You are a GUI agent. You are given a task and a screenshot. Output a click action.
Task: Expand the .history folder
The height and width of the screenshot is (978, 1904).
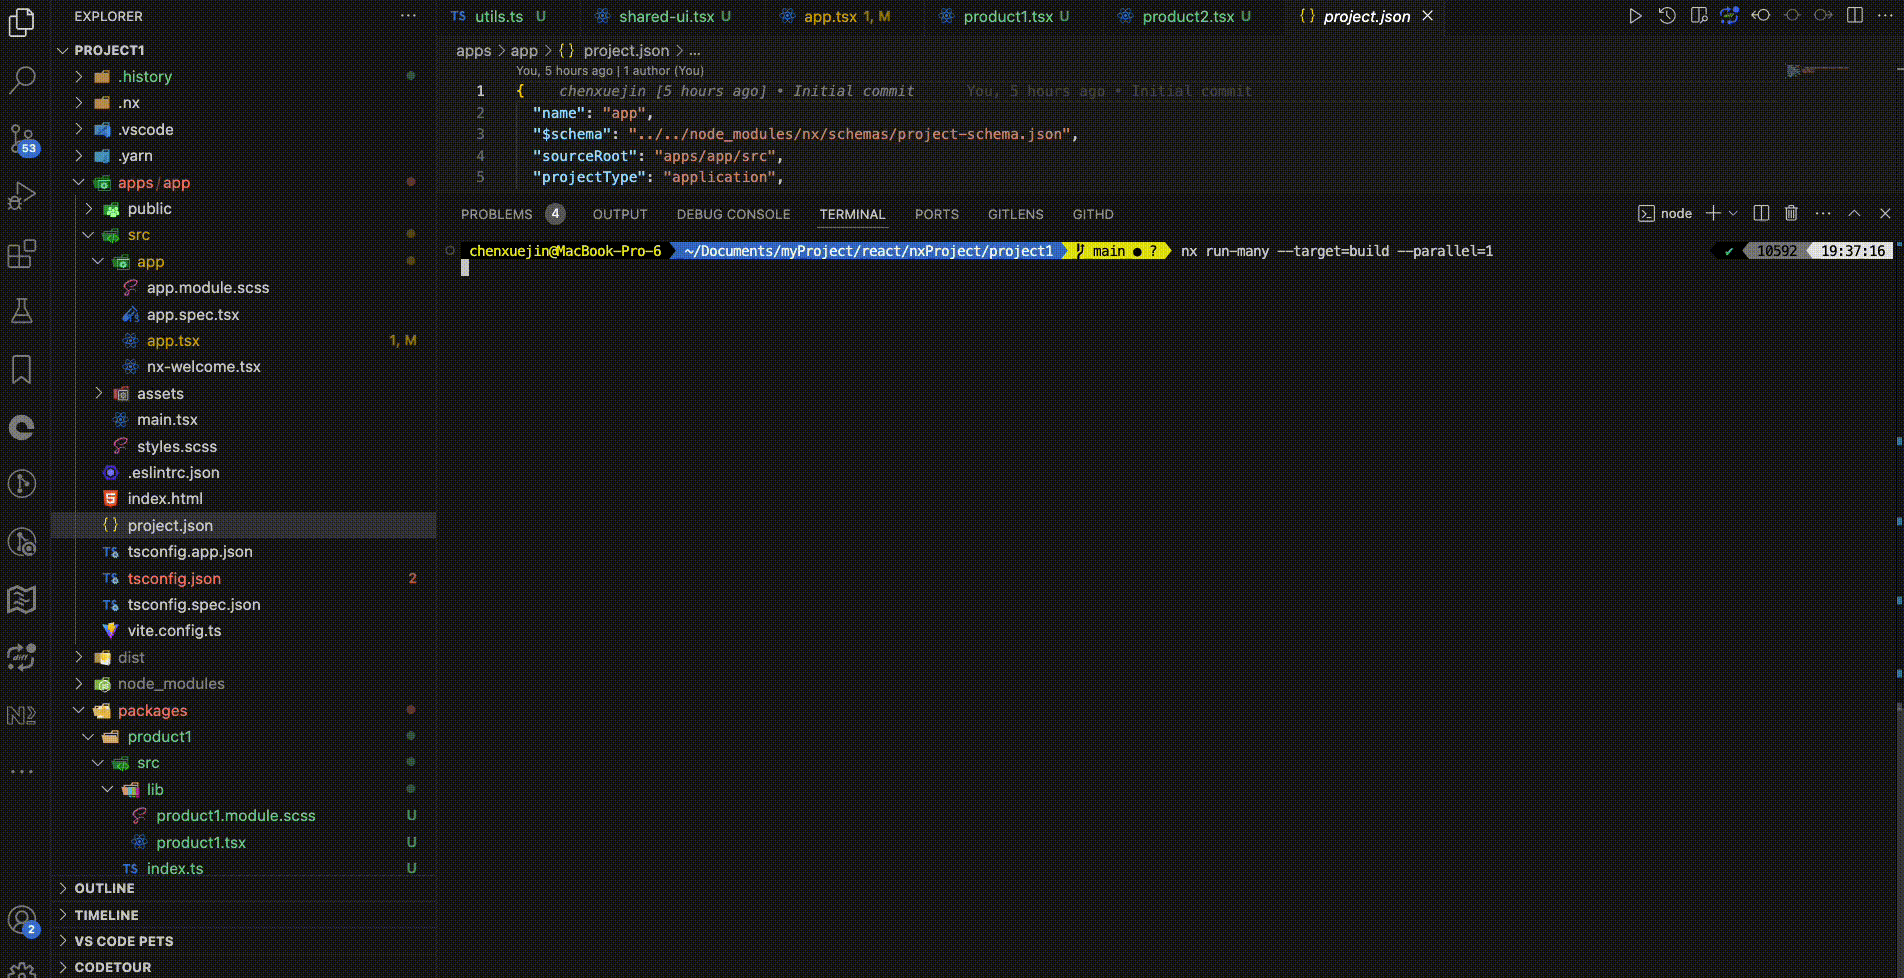pos(244,76)
